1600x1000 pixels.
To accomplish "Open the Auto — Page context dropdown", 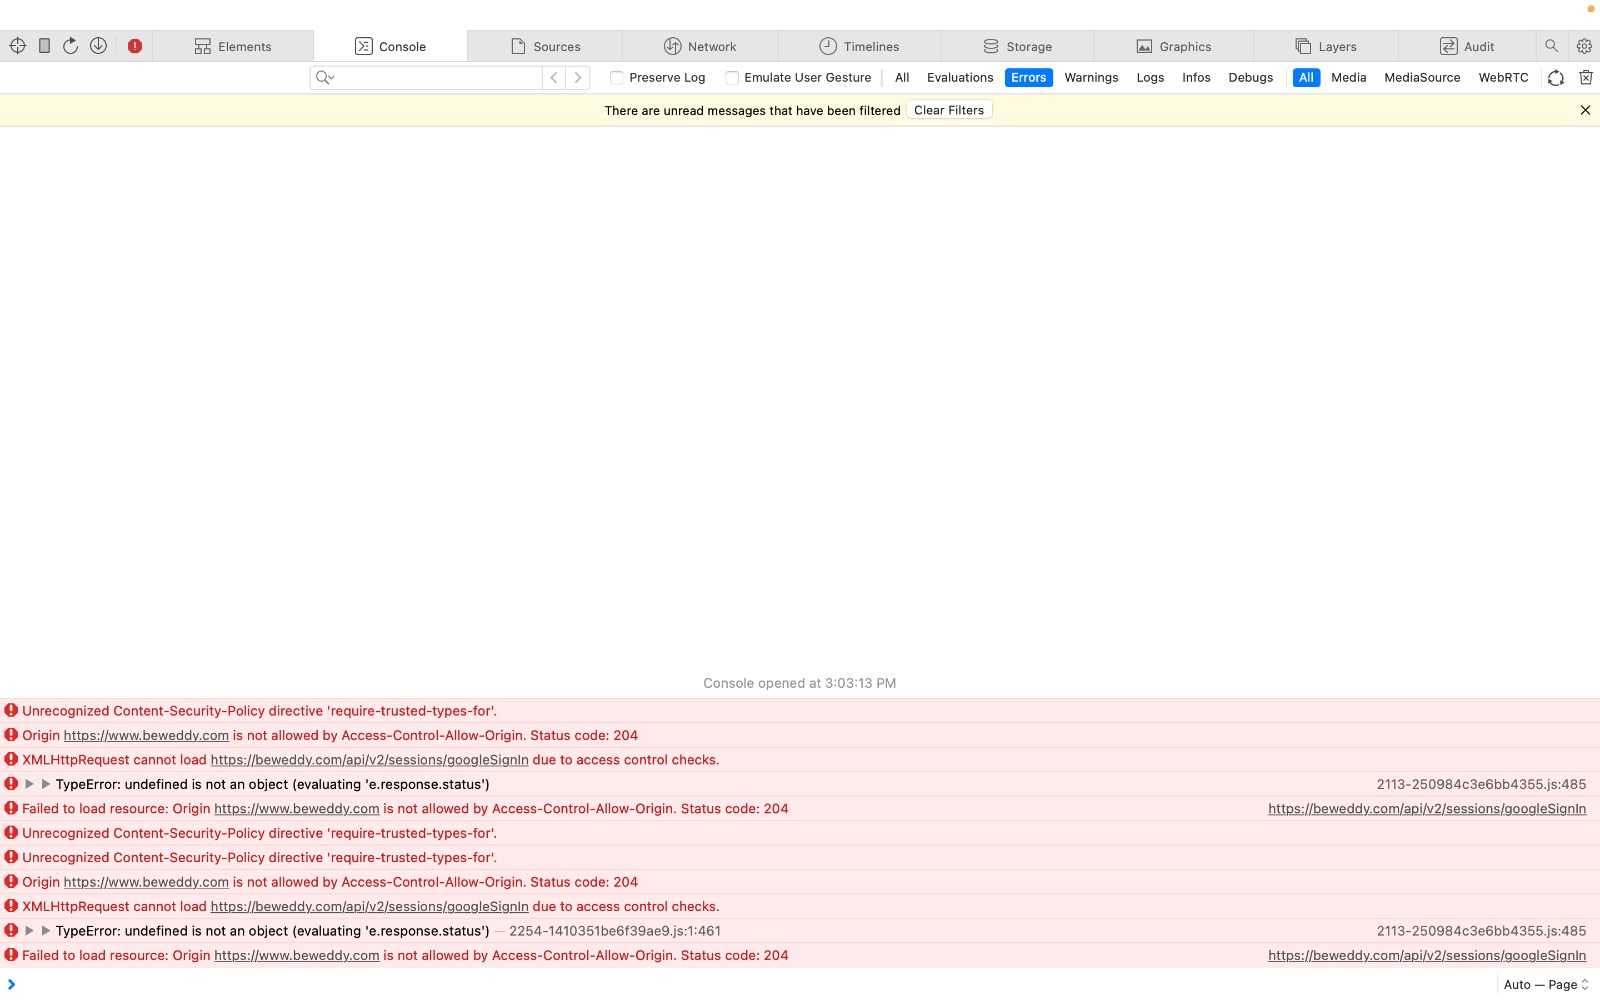I will pos(1546,985).
